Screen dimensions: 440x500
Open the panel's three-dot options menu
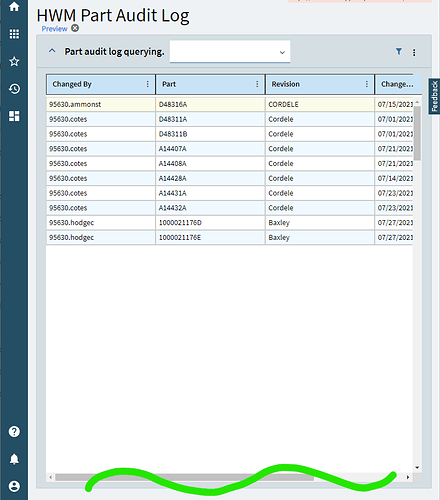[414, 52]
